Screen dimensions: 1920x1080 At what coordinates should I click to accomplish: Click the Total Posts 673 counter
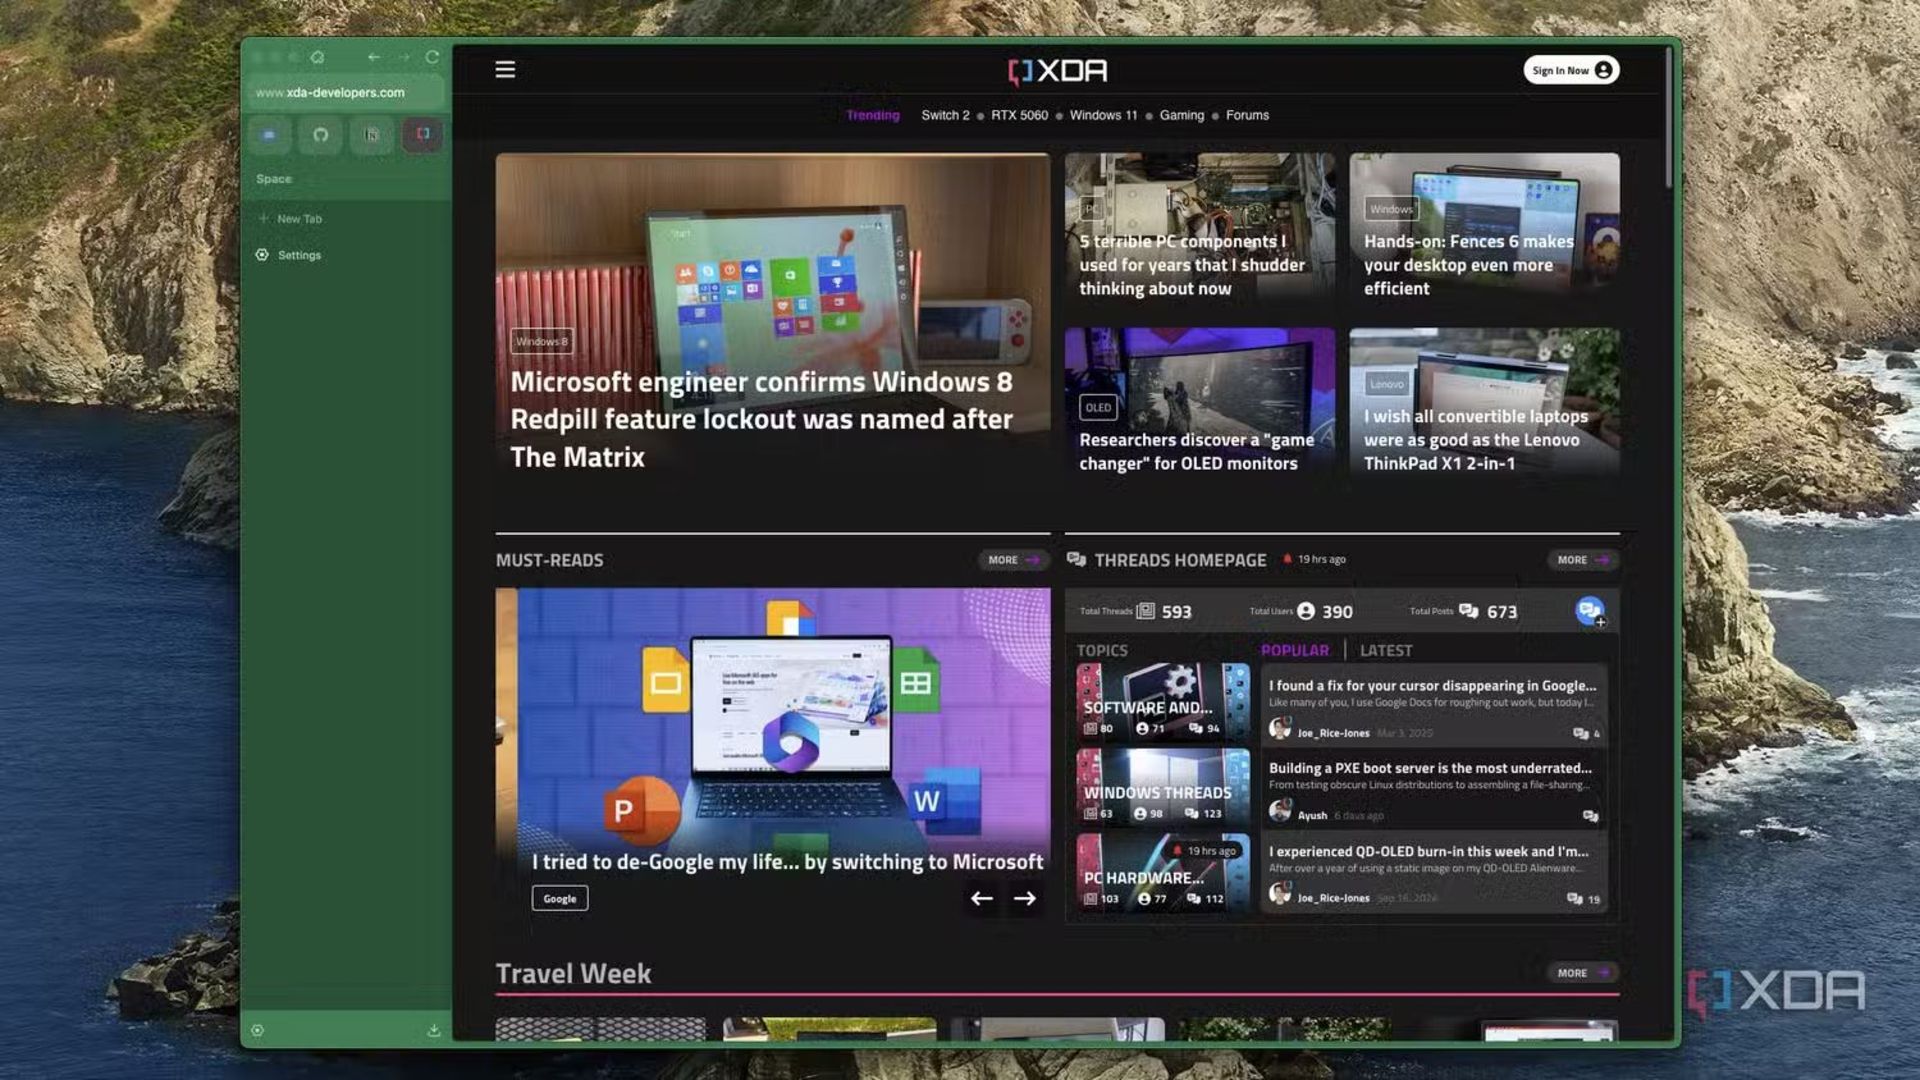(1463, 611)
